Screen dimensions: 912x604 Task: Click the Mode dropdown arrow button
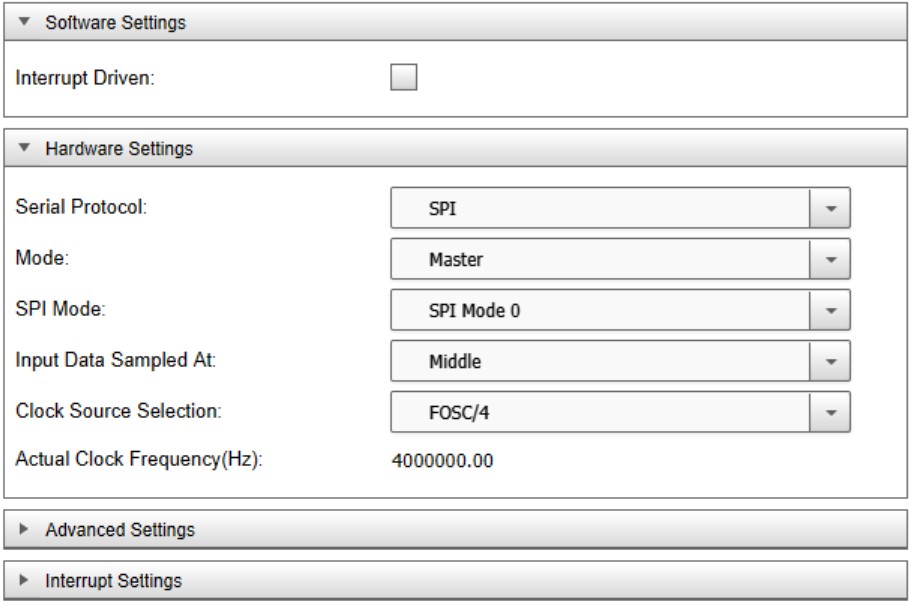click(x=830, y=259)
